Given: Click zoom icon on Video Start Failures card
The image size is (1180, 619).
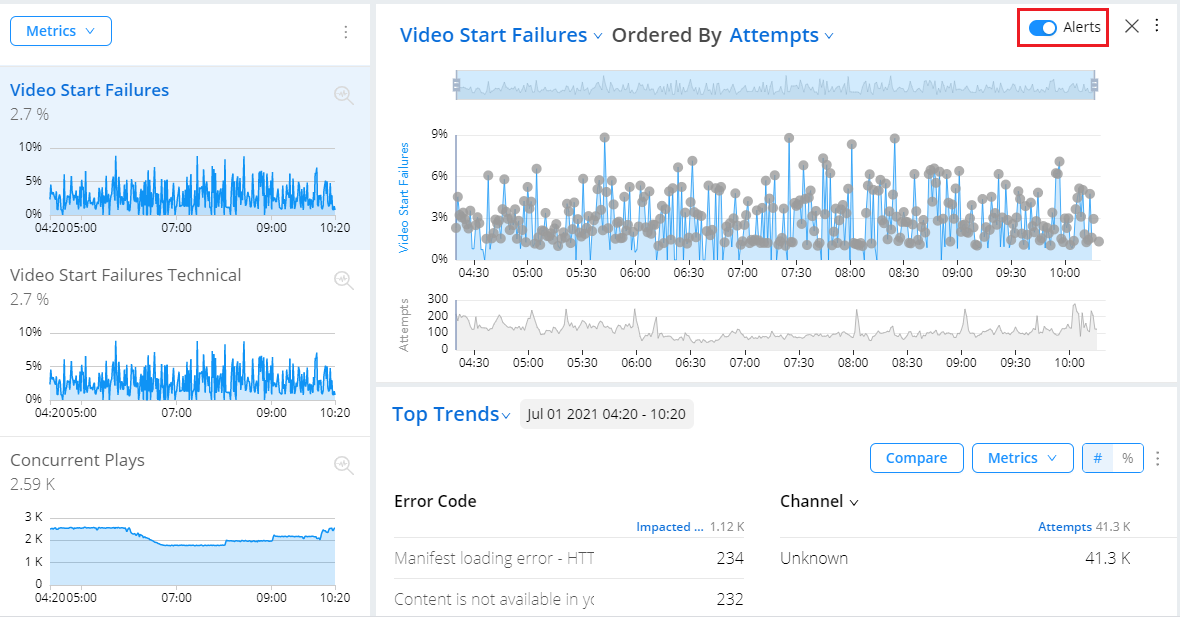Looking at the screenshot, I should coord(344,95).
